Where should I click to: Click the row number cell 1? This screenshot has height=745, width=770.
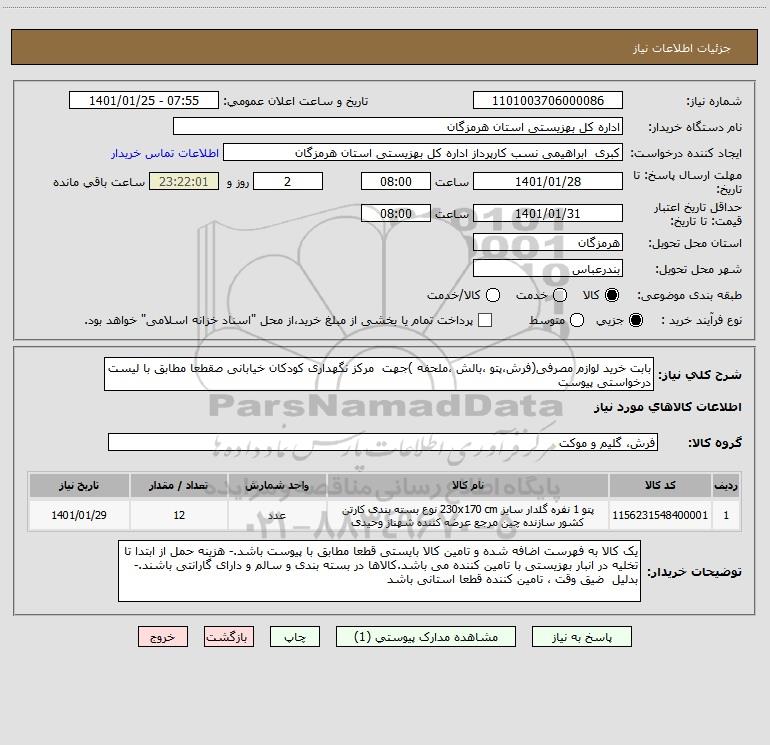[x=726, y=515]
